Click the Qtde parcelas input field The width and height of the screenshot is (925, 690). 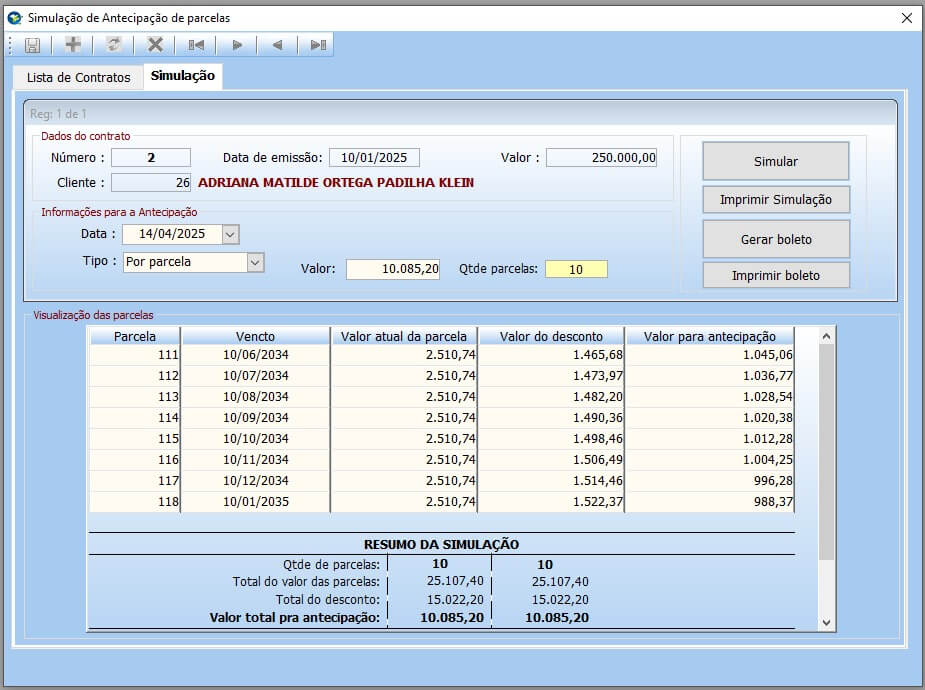576,269
